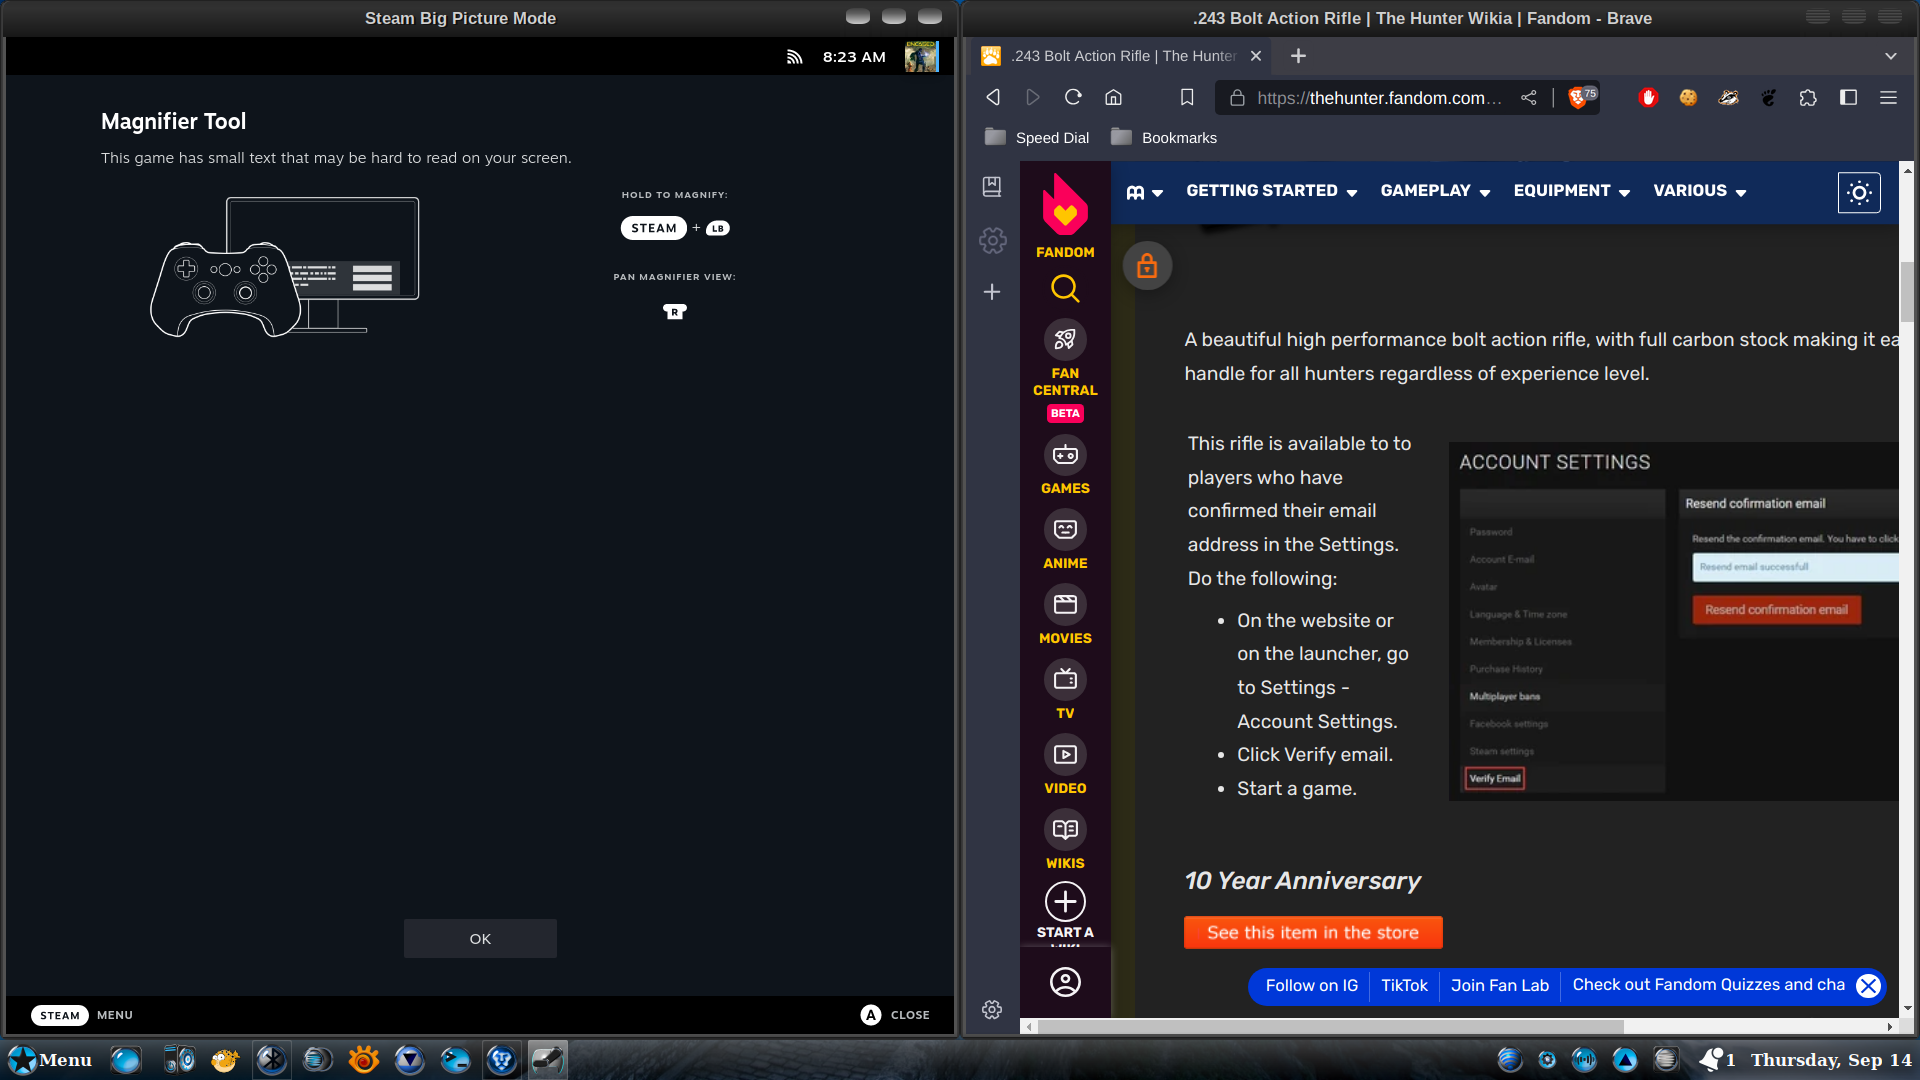Open Check out Fandom Quizzes link
The image size is (1920, 1080).
(x=1708, y=985)
